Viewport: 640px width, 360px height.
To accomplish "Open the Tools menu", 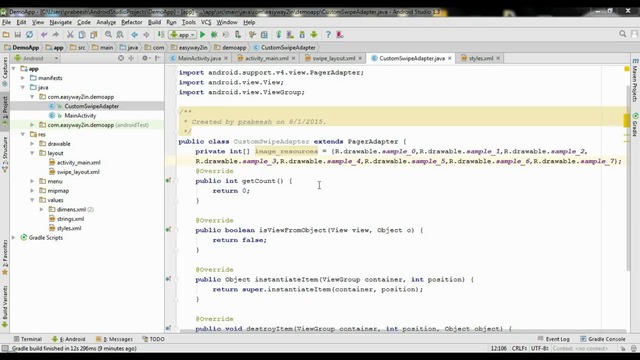I will tap(189, 22).
